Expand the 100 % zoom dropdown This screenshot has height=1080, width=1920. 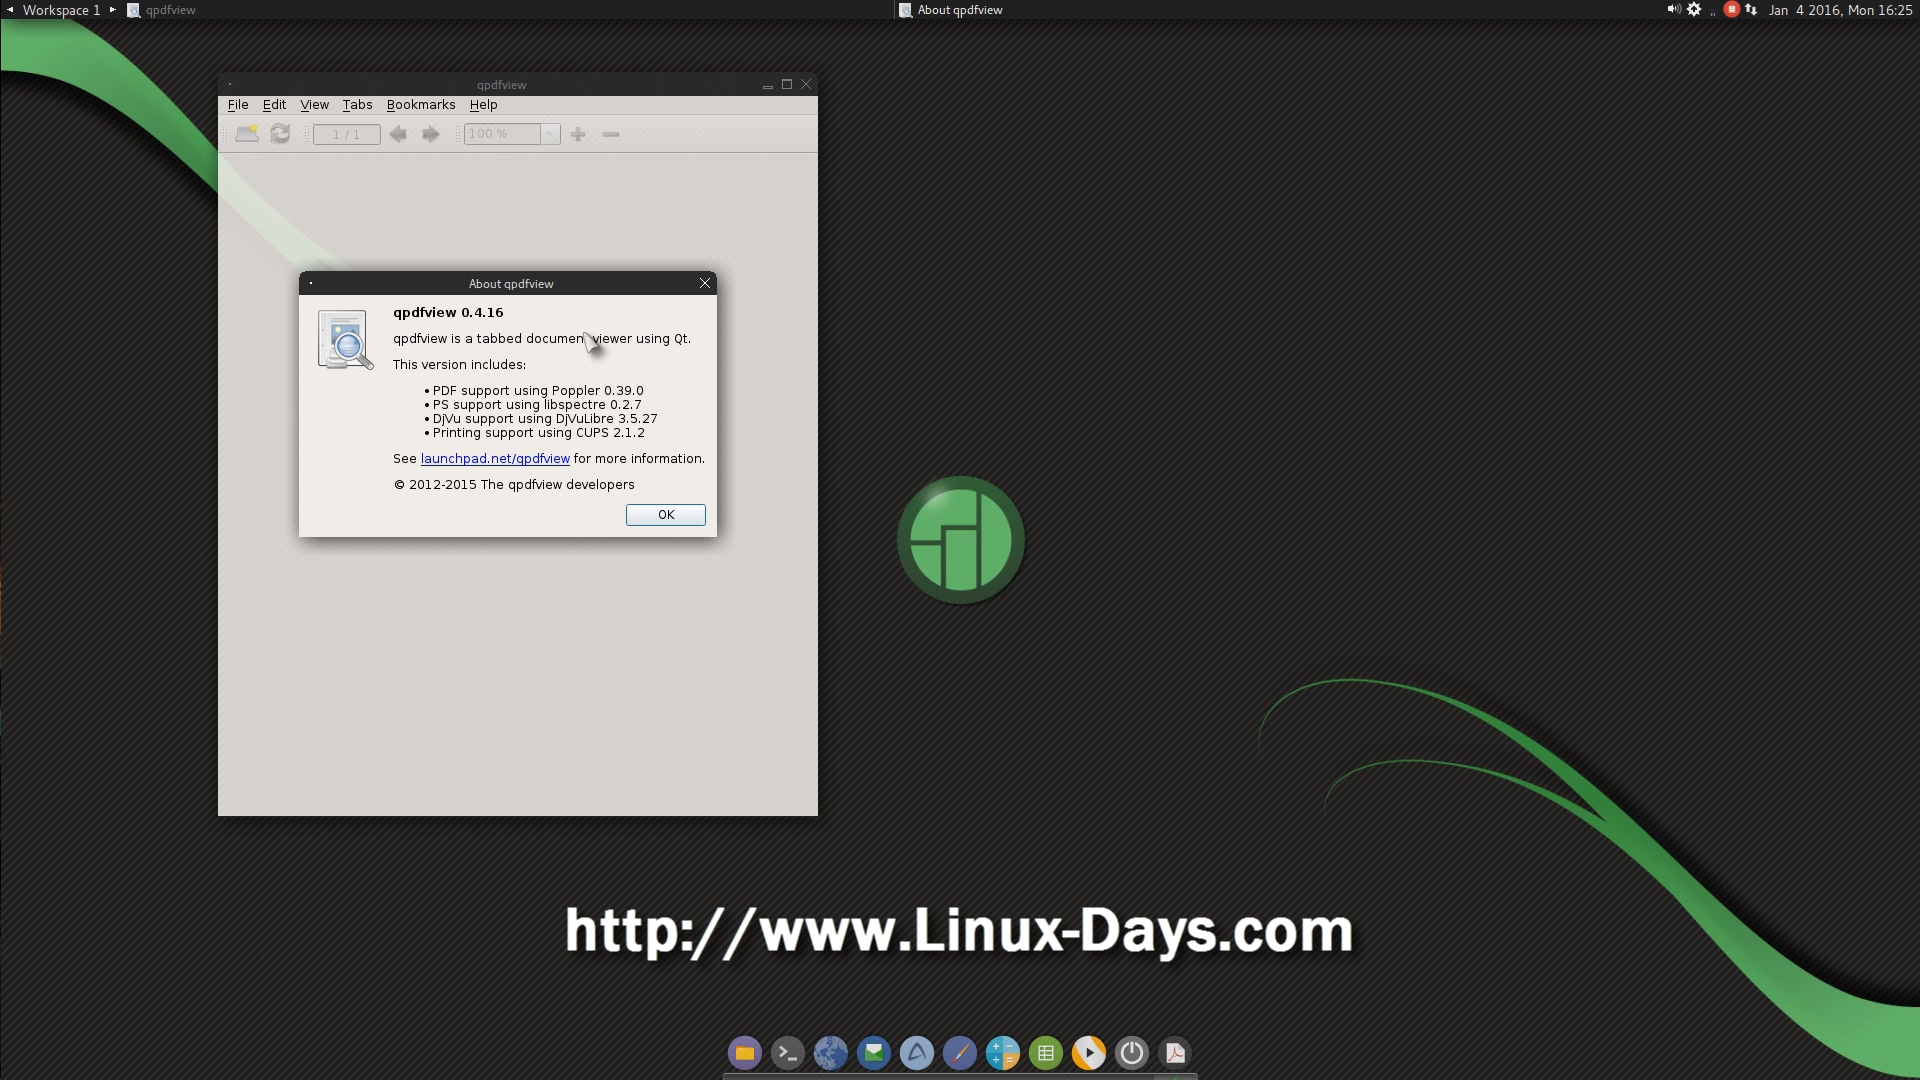pos(550,134)
